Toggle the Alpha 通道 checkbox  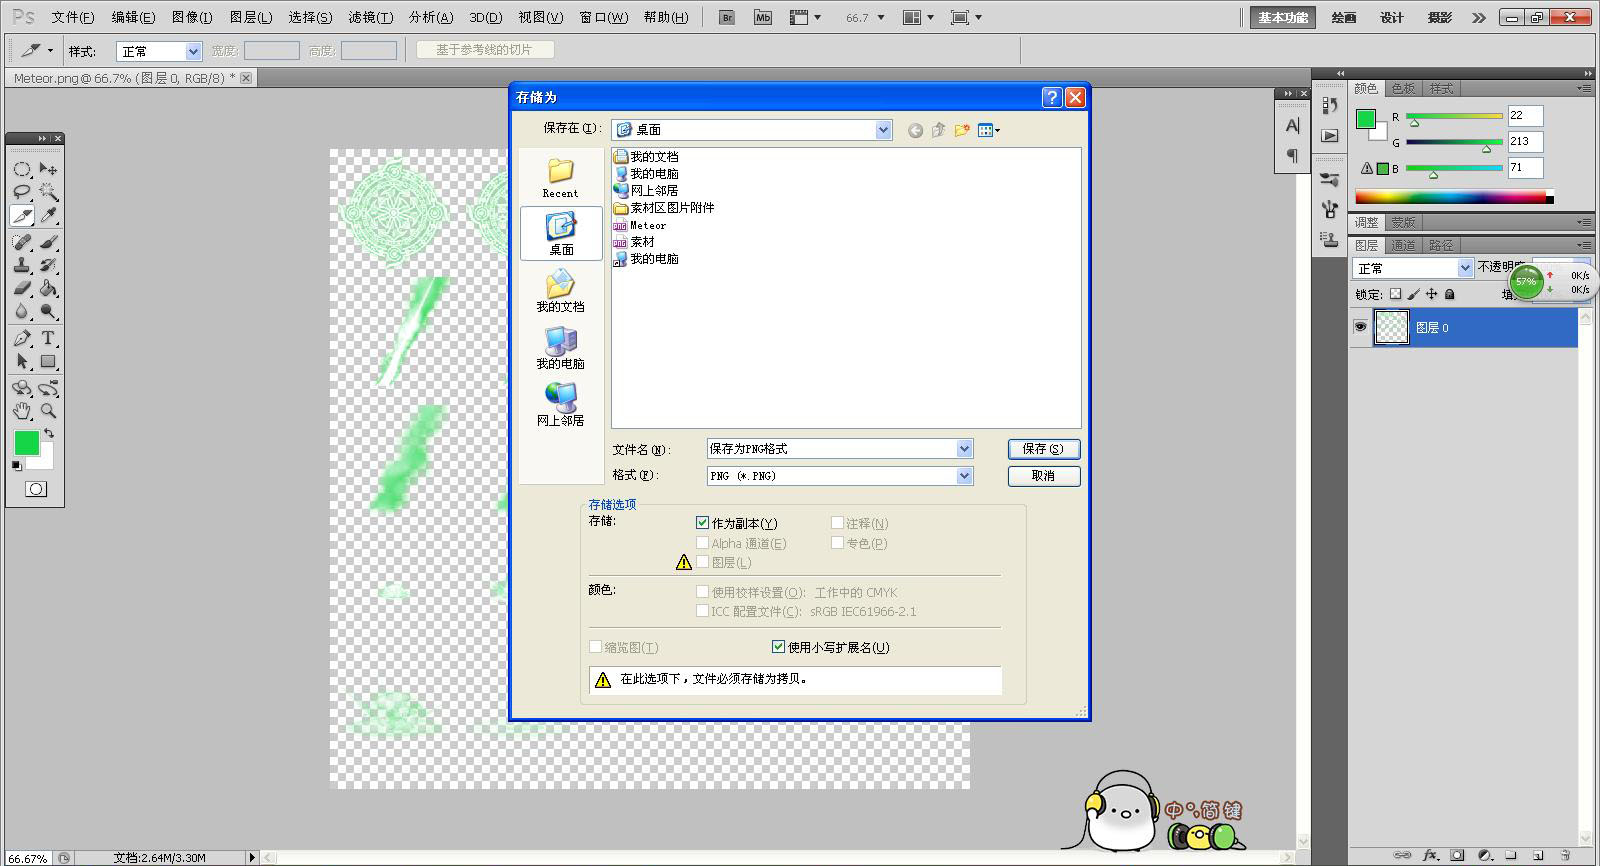coord(702,543)
